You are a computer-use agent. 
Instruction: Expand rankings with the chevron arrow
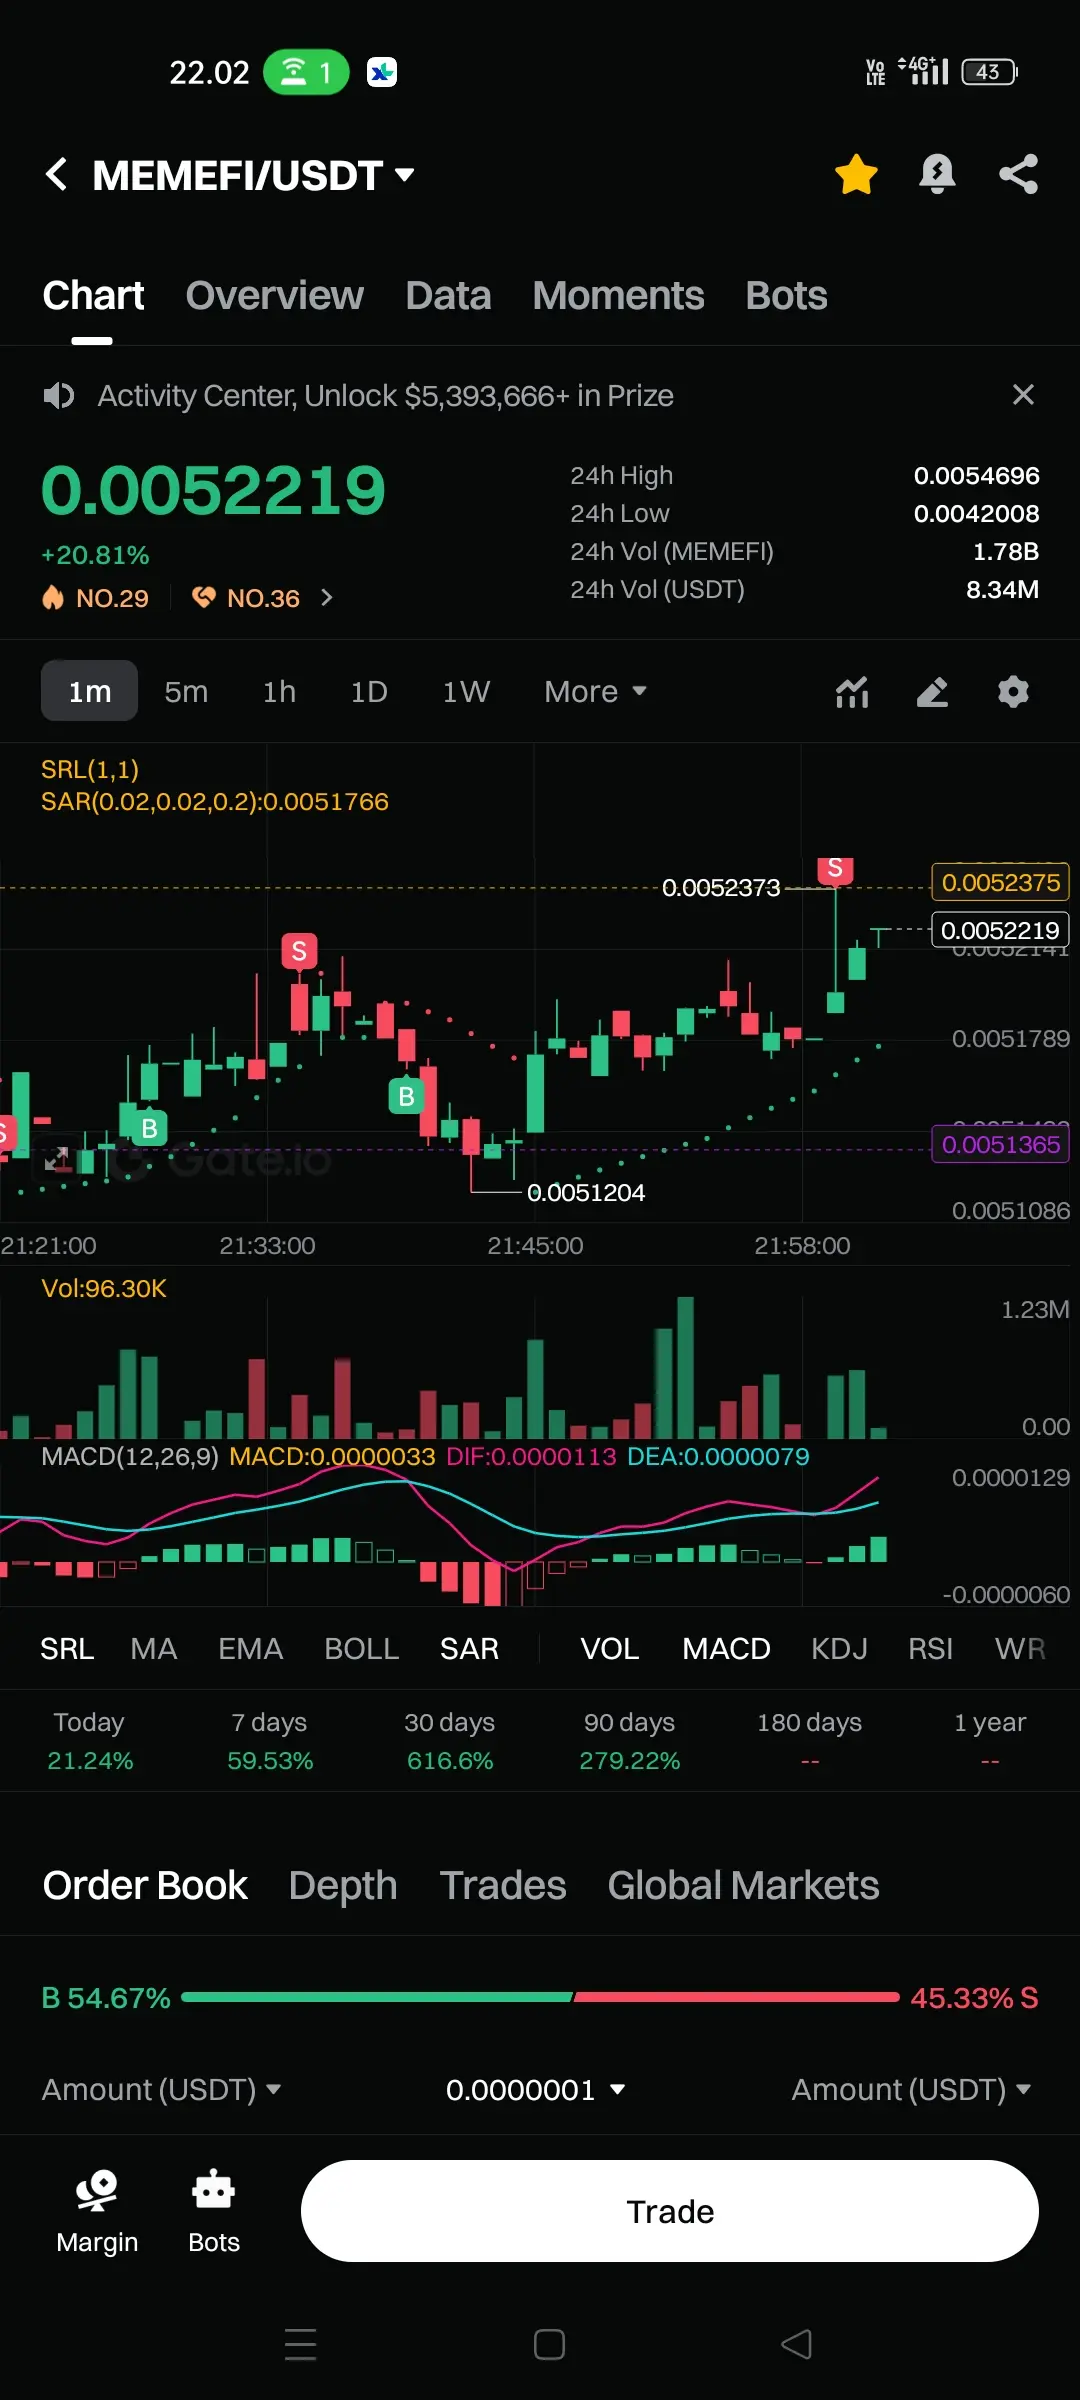click(326, 598)
